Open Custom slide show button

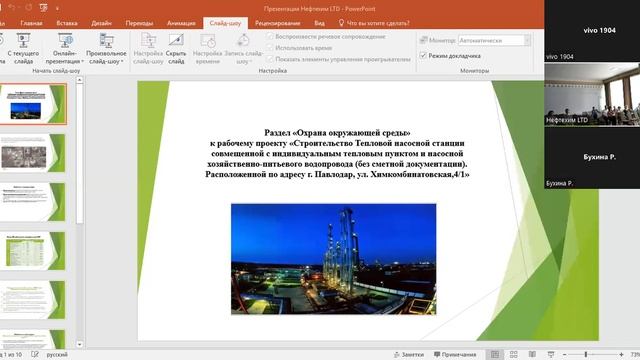(x=106, y=49)
